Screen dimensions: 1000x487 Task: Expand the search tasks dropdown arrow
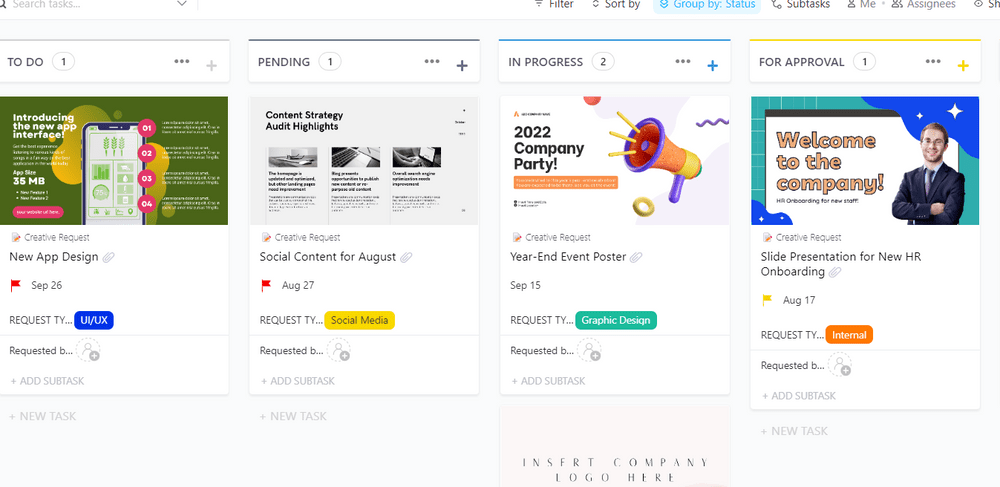(x=181, y=5)
